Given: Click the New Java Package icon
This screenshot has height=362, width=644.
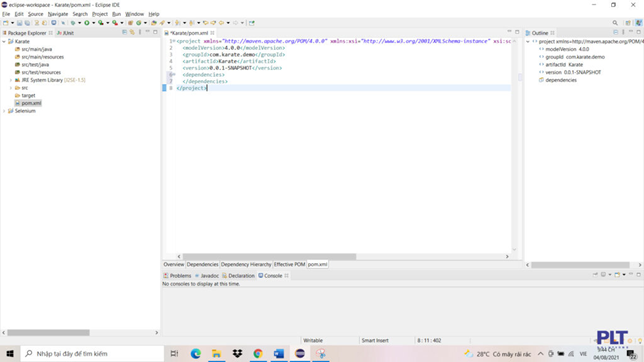Looking at the screenshot, I should pos(131,23).
